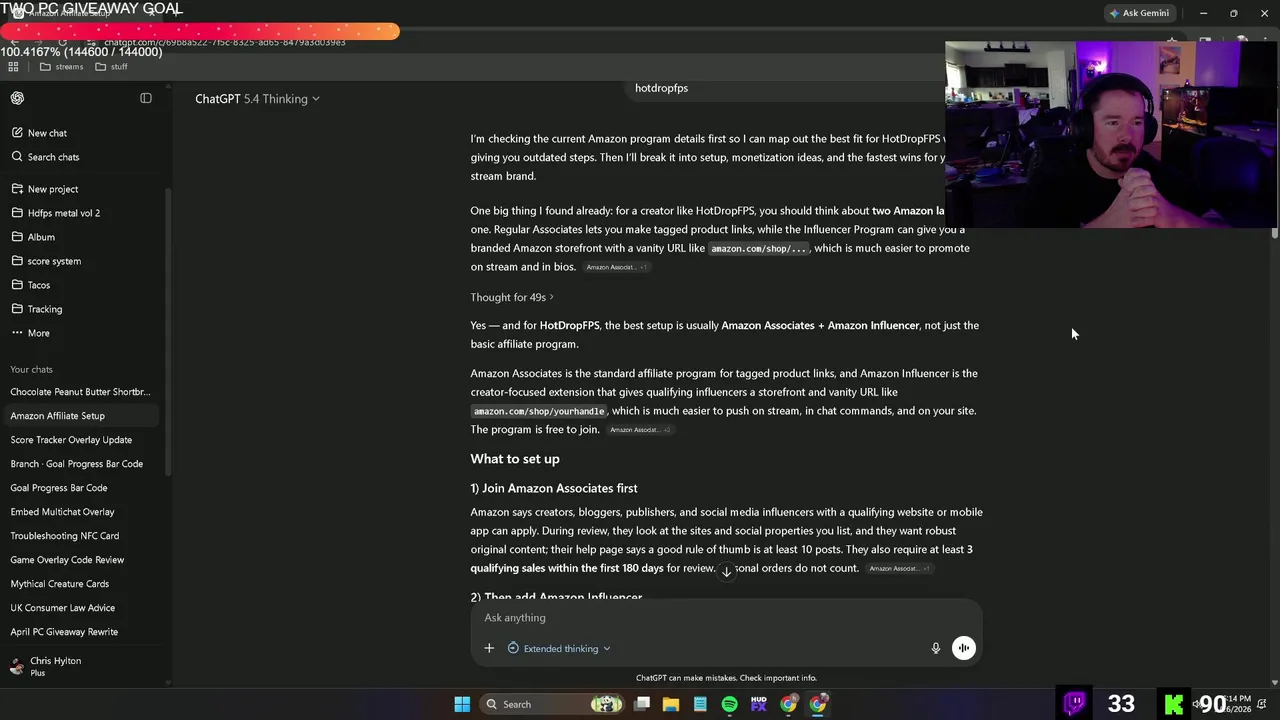
Task: Open the stuff bookmark folder
Action: click(111, 67)
